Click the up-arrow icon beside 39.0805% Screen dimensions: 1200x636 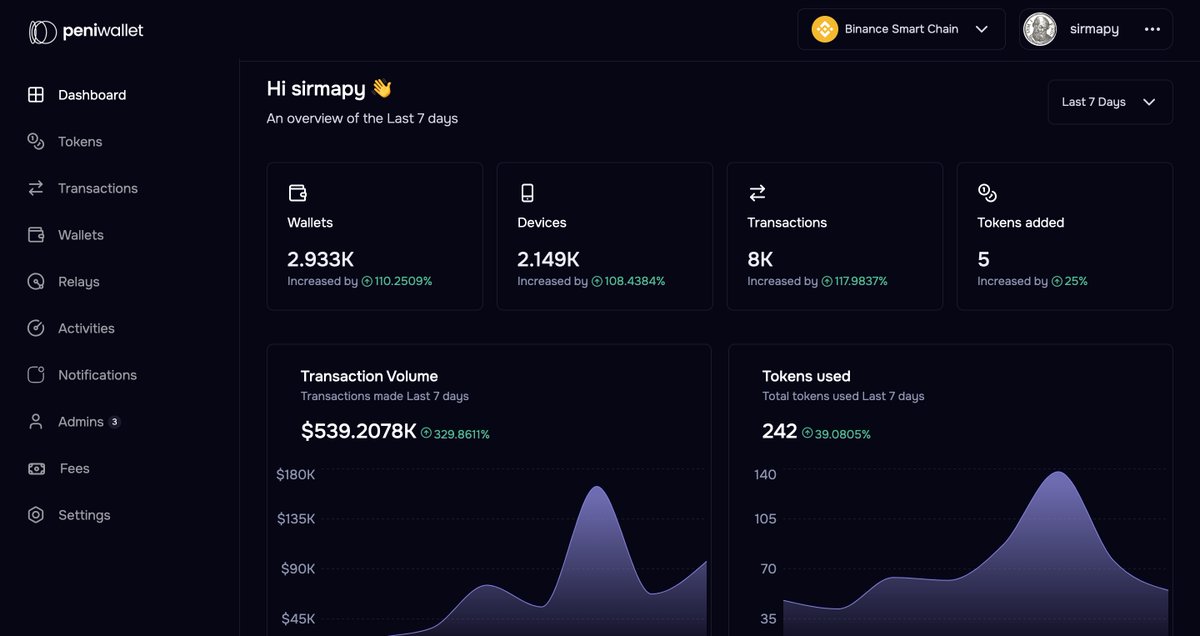coord(807,434)
